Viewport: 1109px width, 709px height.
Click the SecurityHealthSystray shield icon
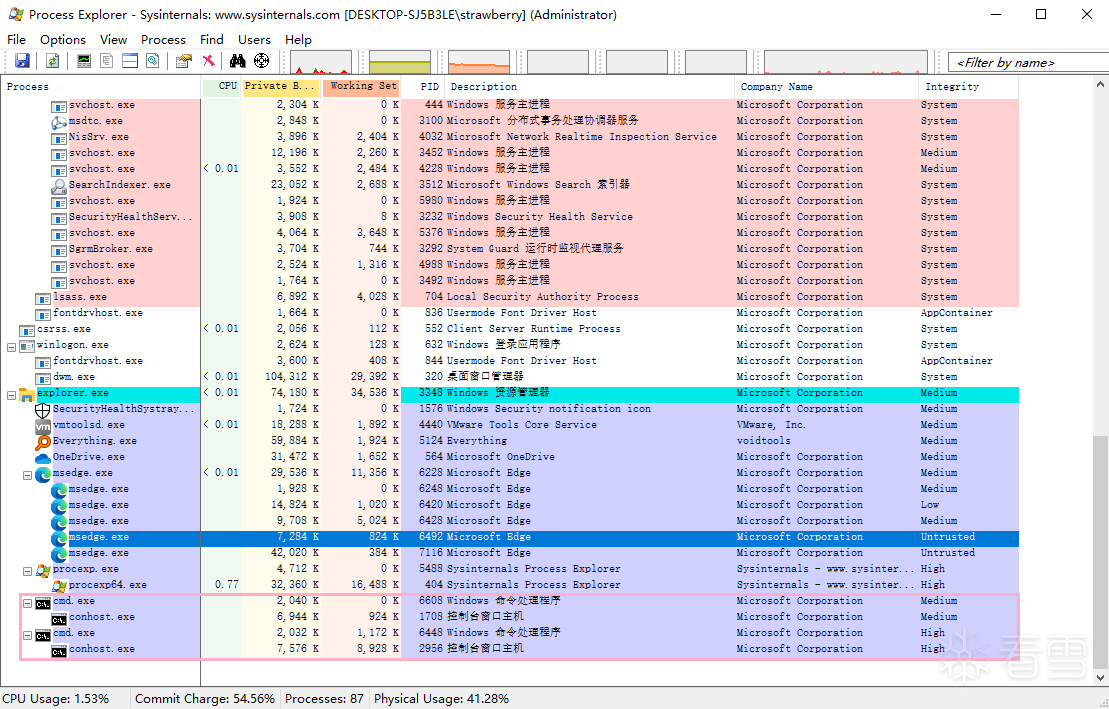point(42,410)
